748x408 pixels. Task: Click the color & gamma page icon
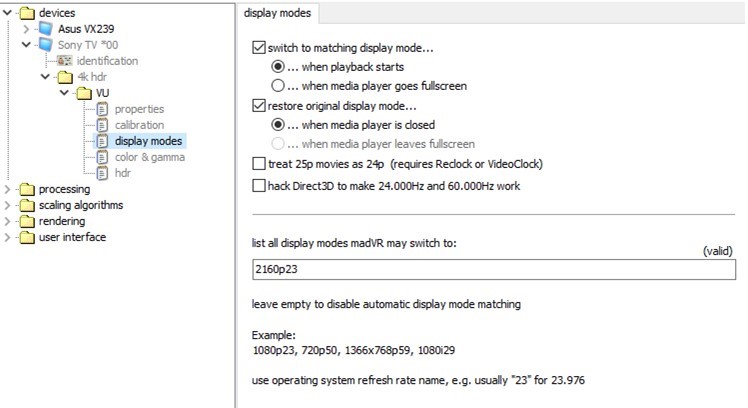[102, 157]
